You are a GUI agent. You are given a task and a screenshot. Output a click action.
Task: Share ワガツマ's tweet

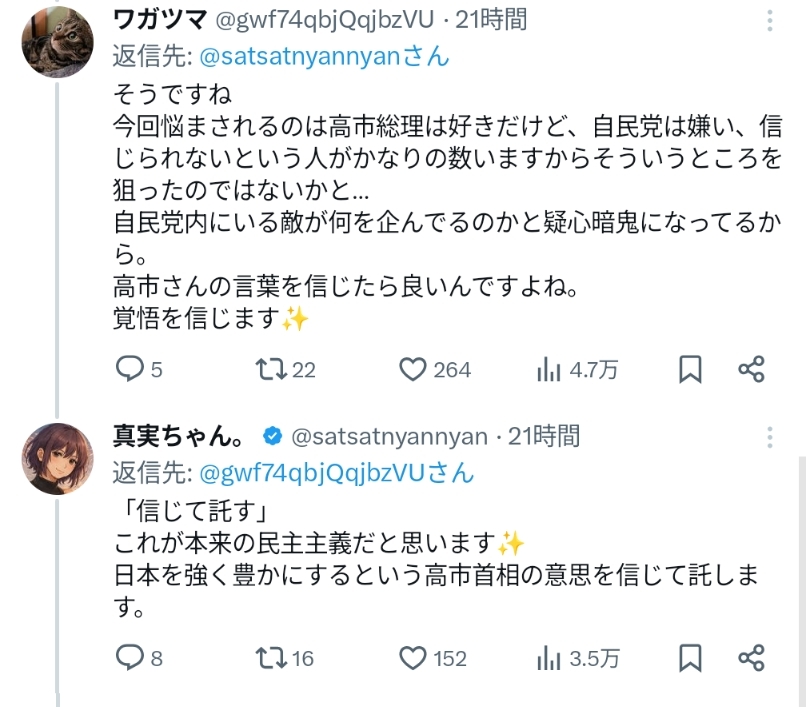(752, 370)
